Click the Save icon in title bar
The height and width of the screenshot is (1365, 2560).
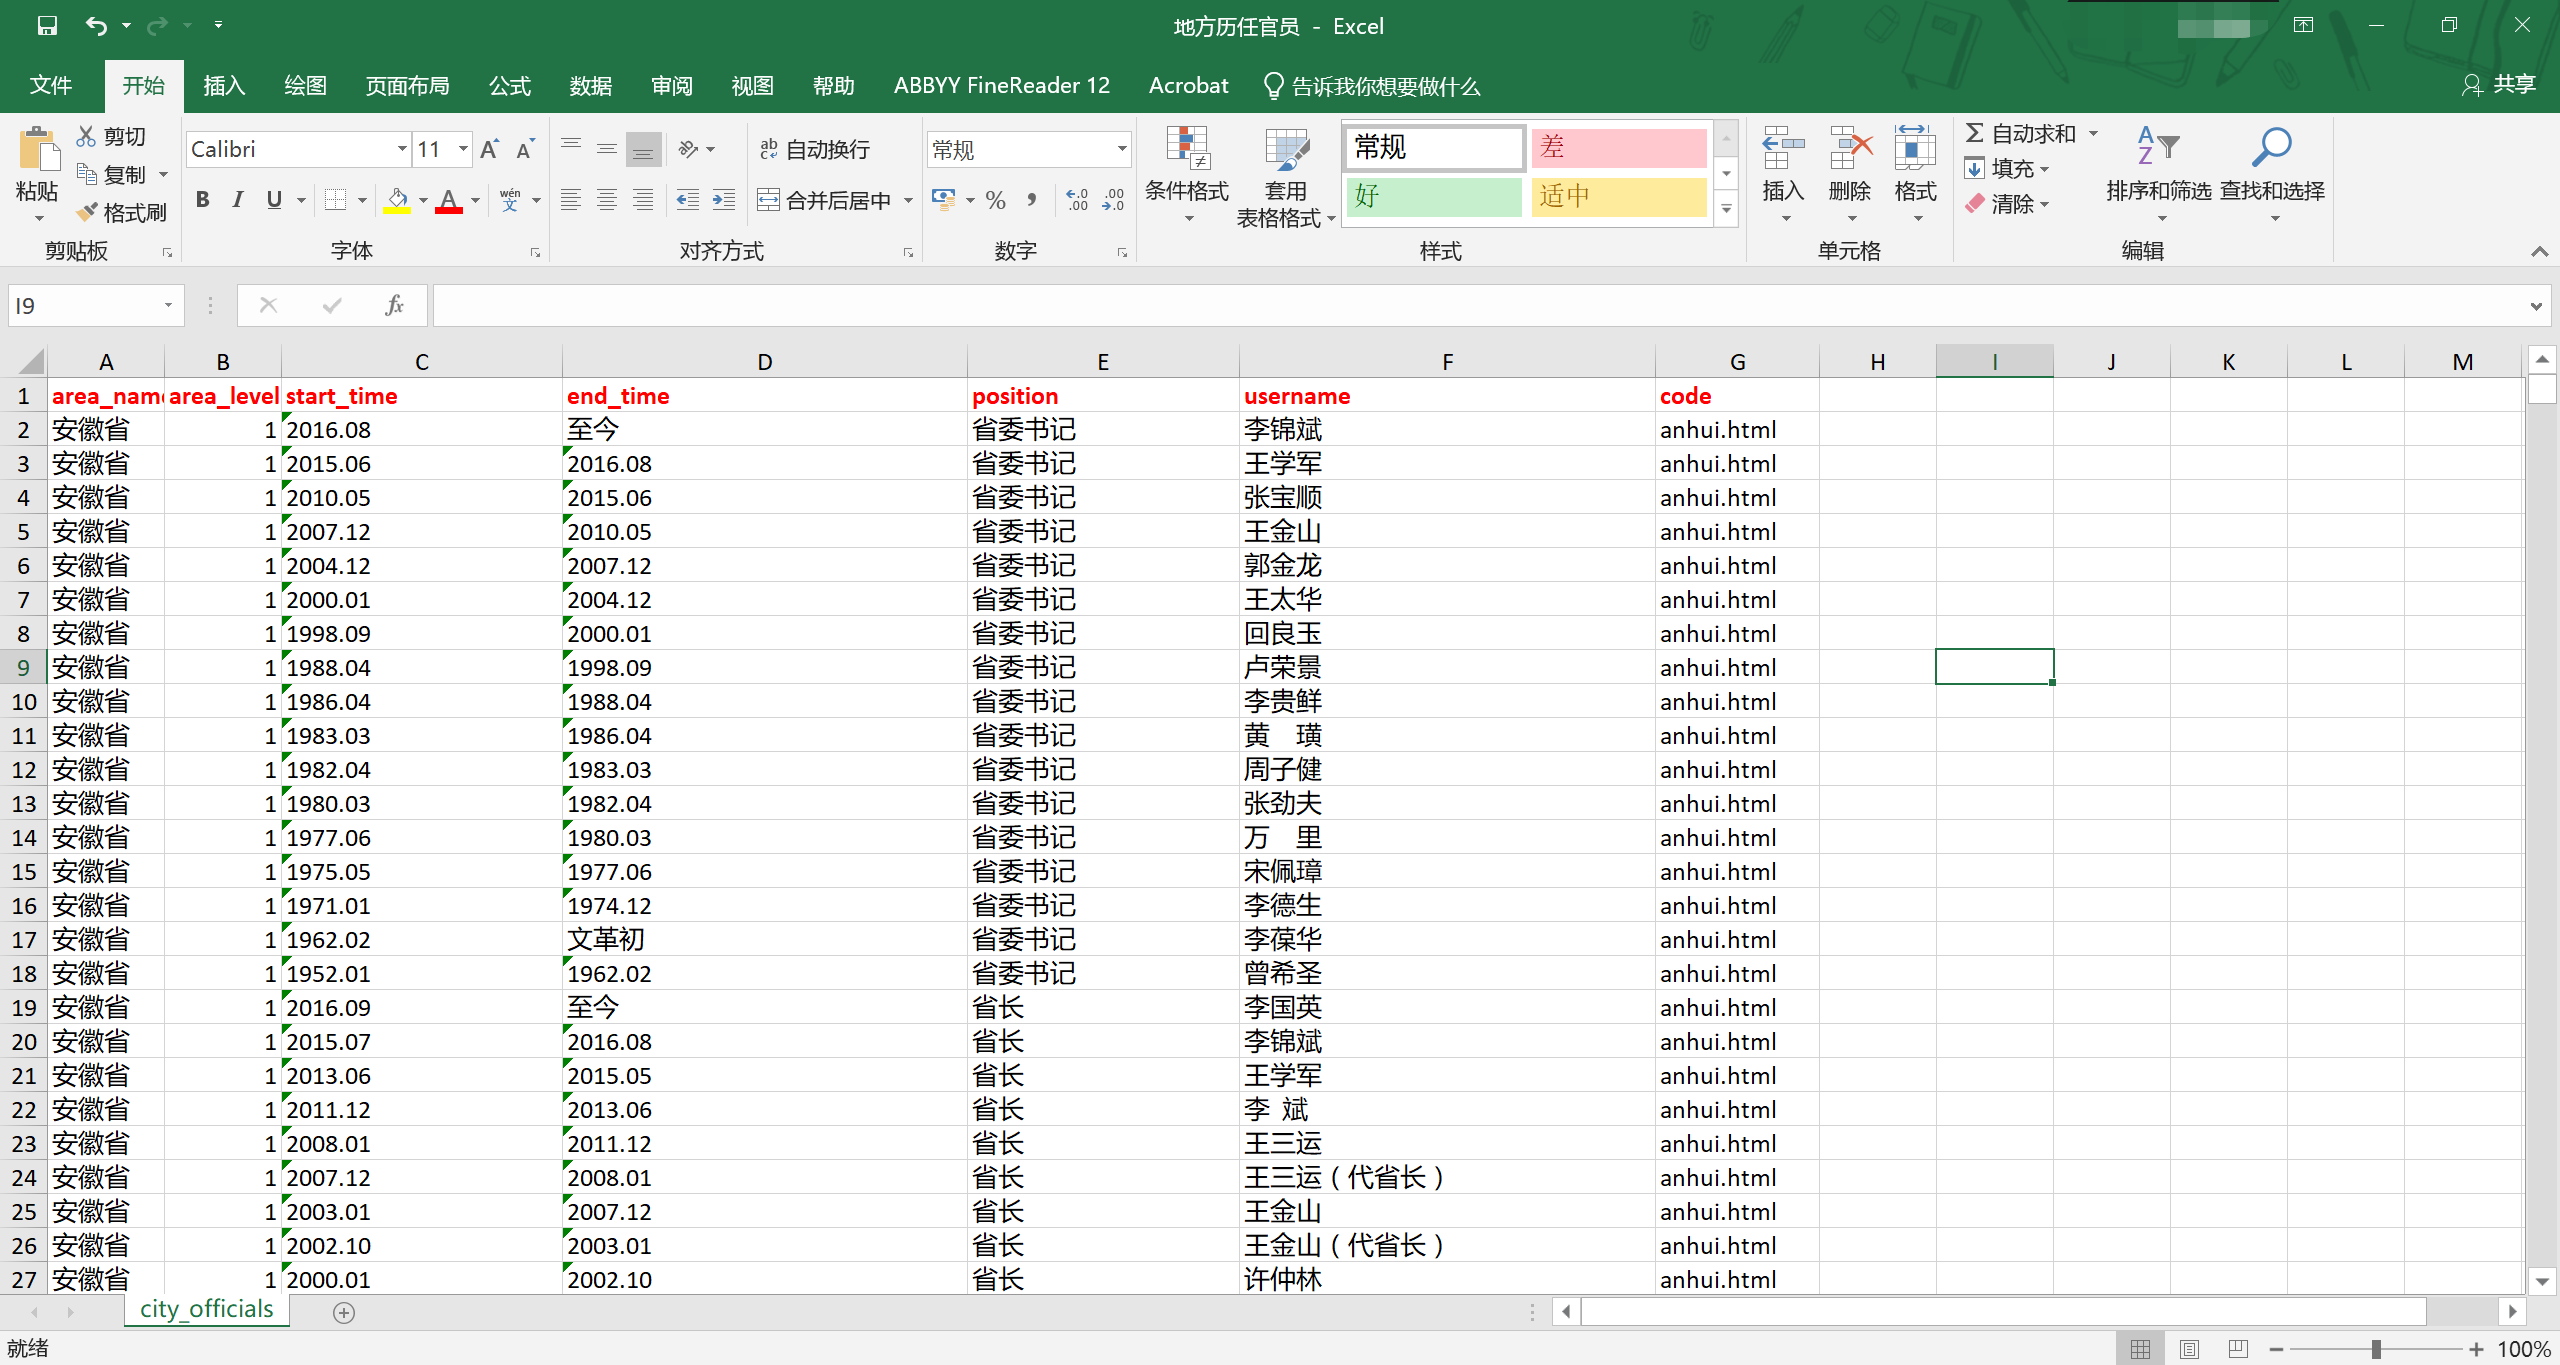[x=47, y=26]
